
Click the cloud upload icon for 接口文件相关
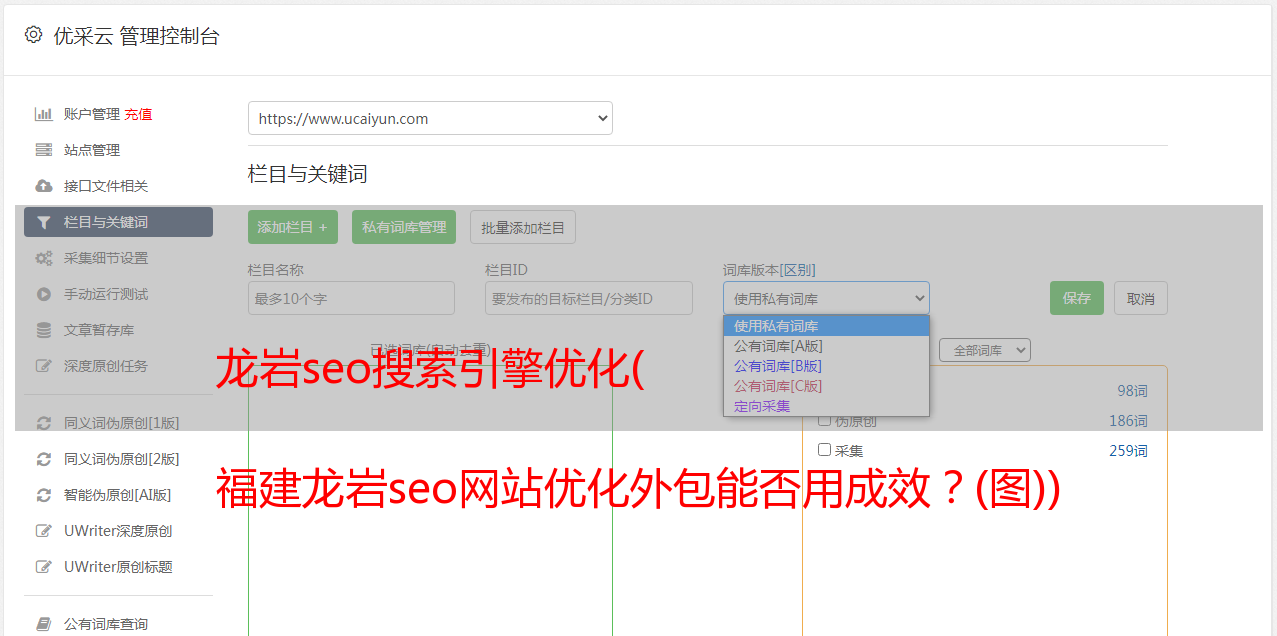43,186
